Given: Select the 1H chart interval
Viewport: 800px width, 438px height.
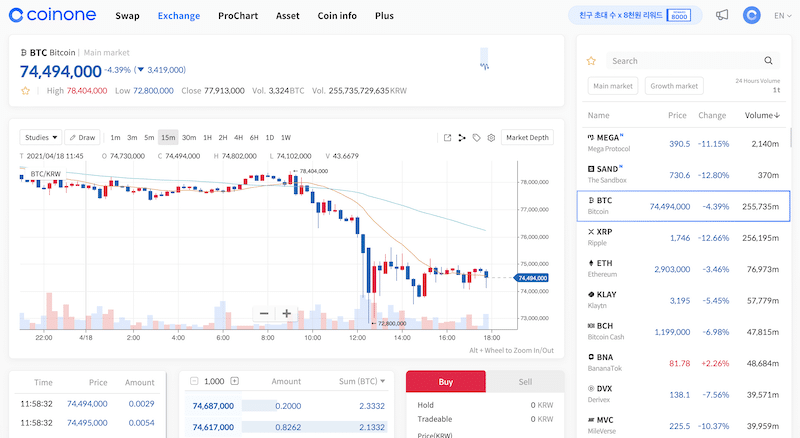Looking at the screenshot, I should [207, 137].
